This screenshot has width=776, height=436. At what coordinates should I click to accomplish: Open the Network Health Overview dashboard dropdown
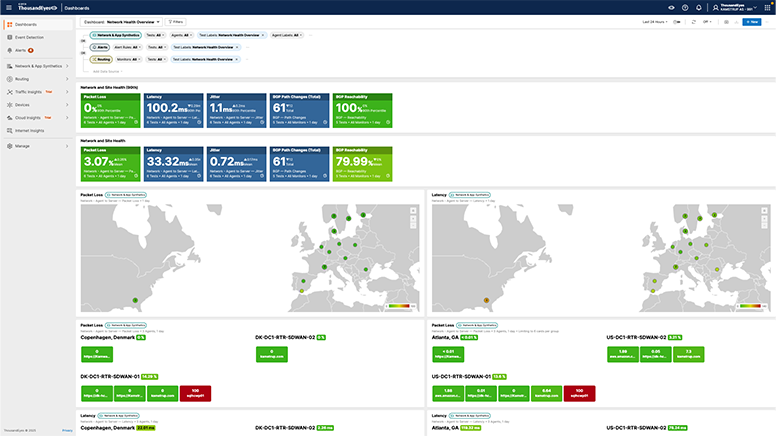click(120, 21)
